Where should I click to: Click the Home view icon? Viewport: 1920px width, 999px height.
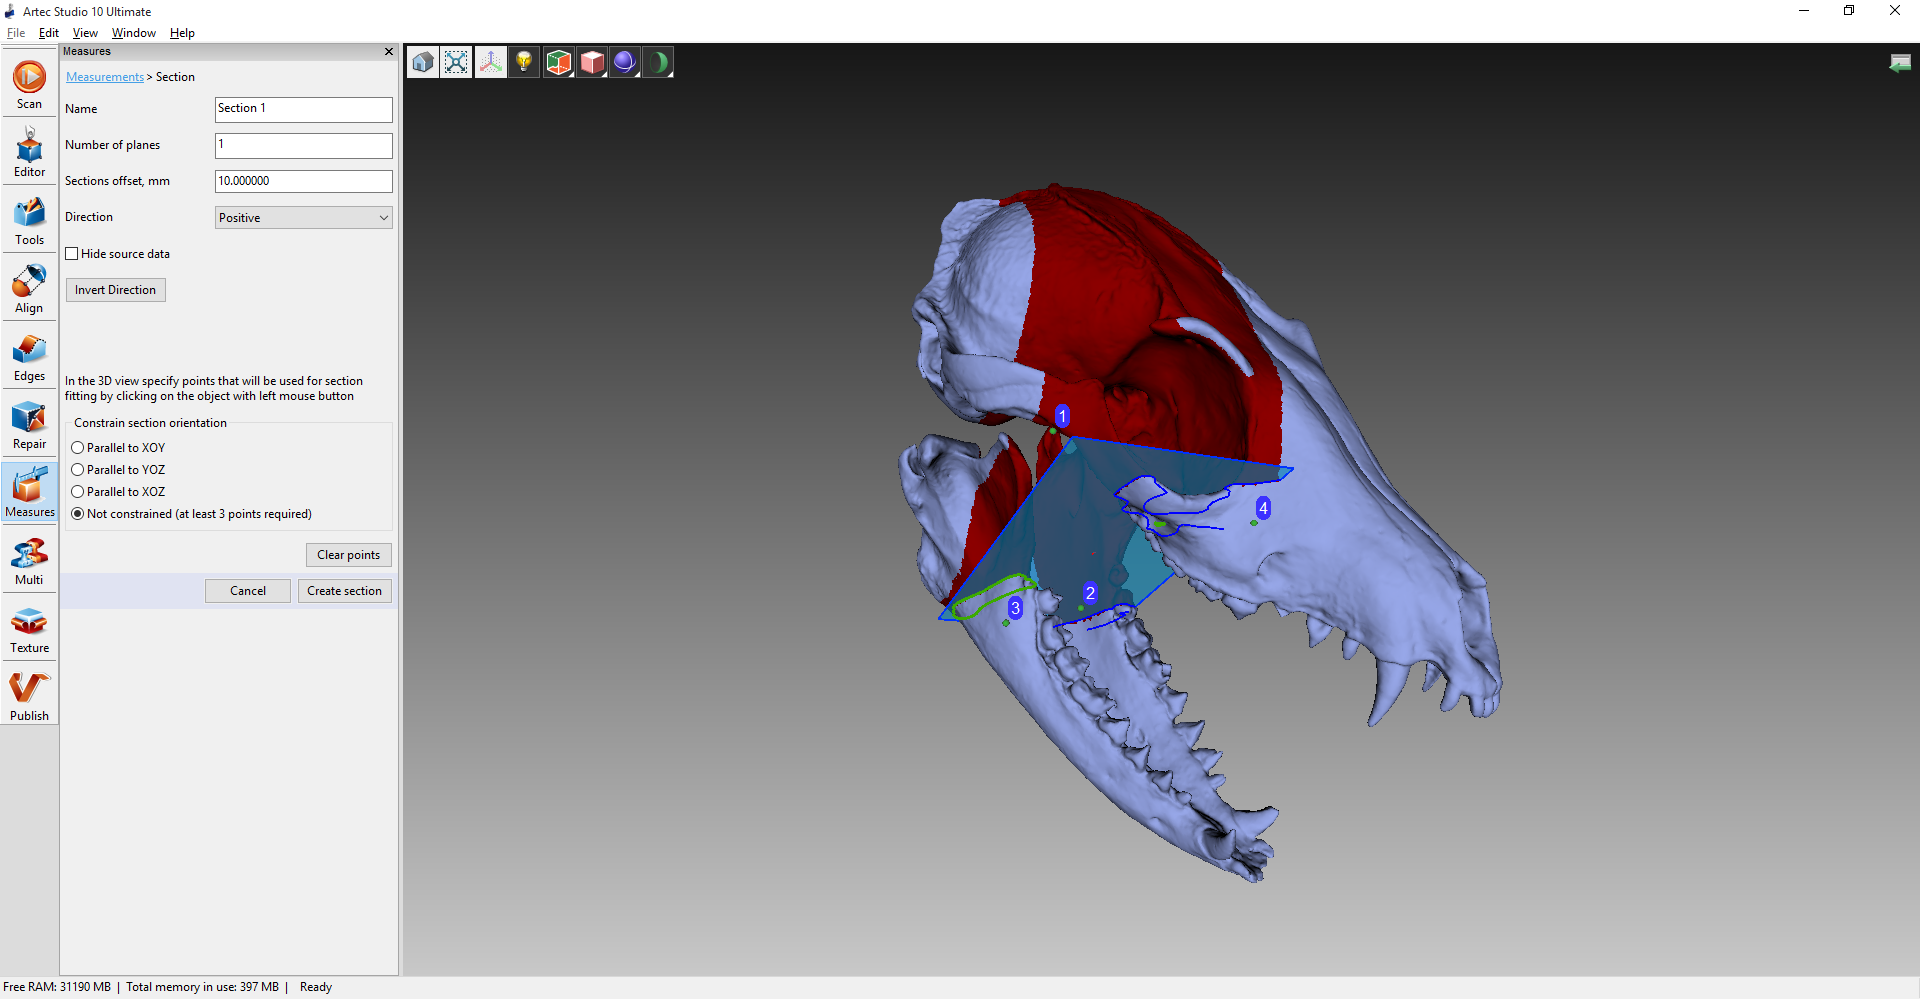point(423,62)
